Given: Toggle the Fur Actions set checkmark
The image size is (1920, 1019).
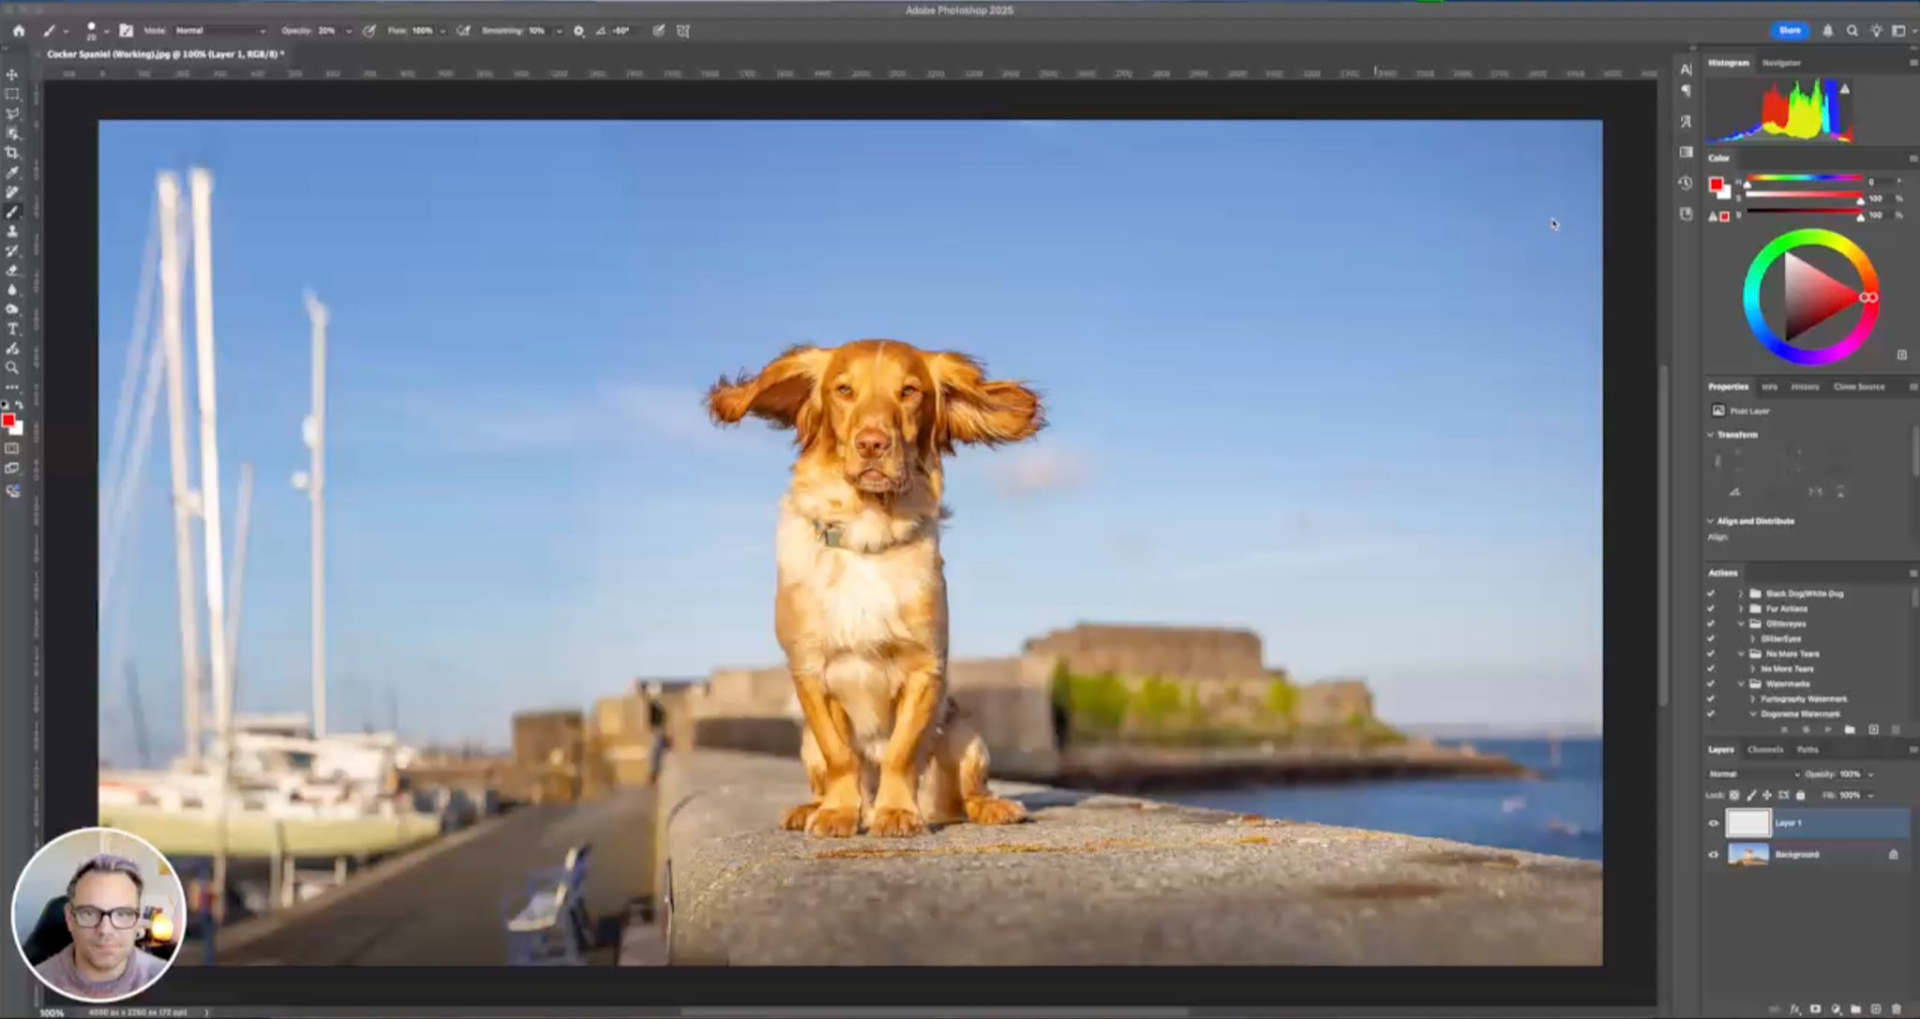Looking at the screenshot, I should pos(1710,609).
